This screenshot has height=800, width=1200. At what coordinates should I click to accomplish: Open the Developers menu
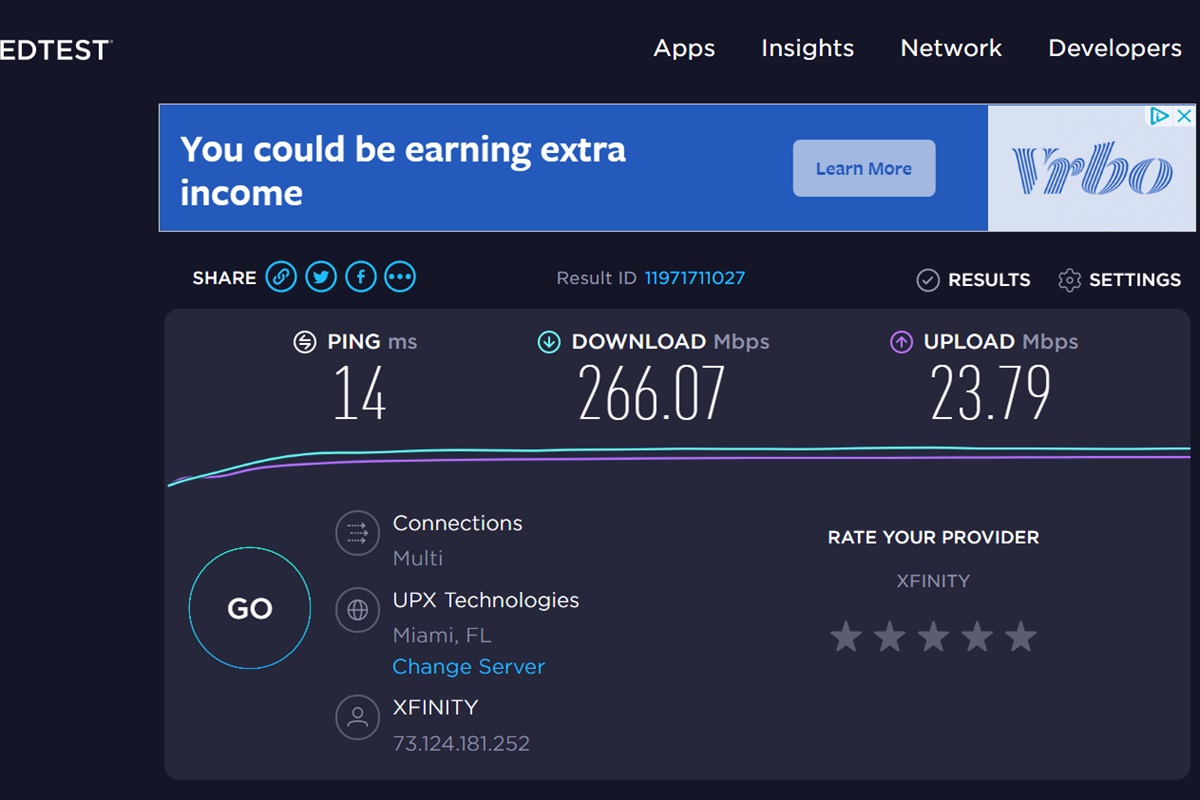[x=1115, y=48]
